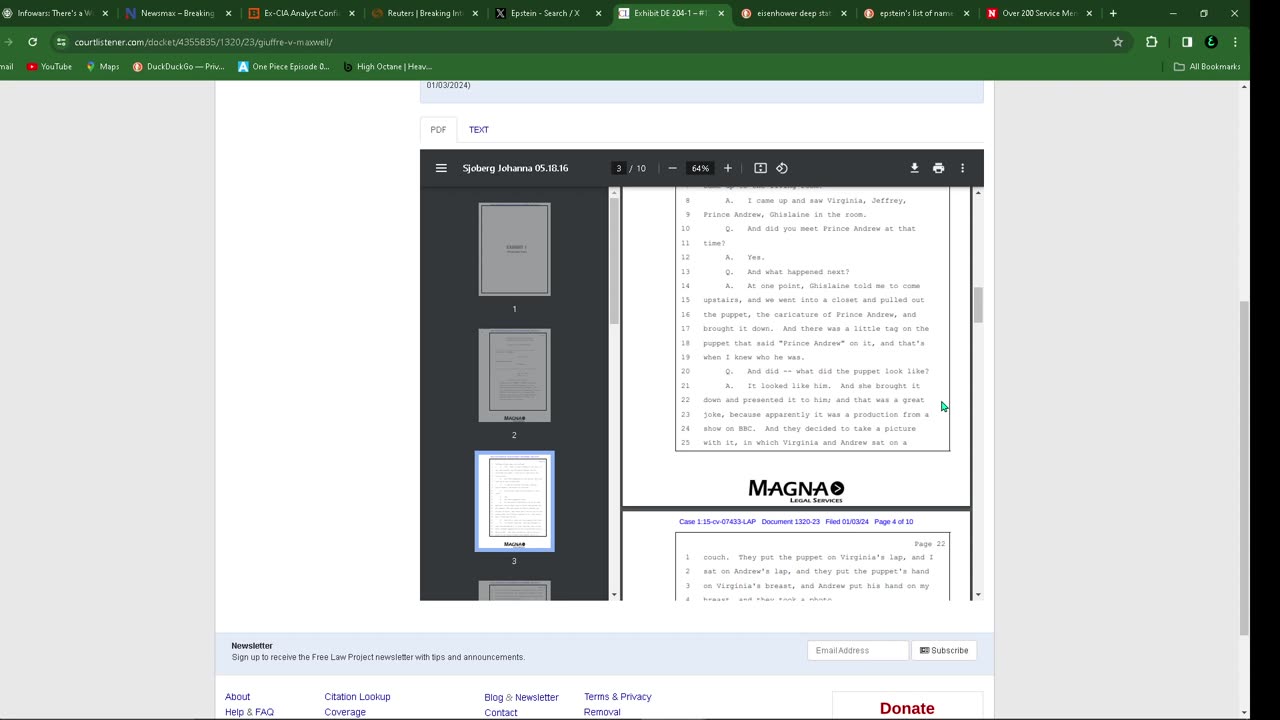Open a new browser tab
Viewport: 1280px width, 720px height.
click(x=1113, y=13)
